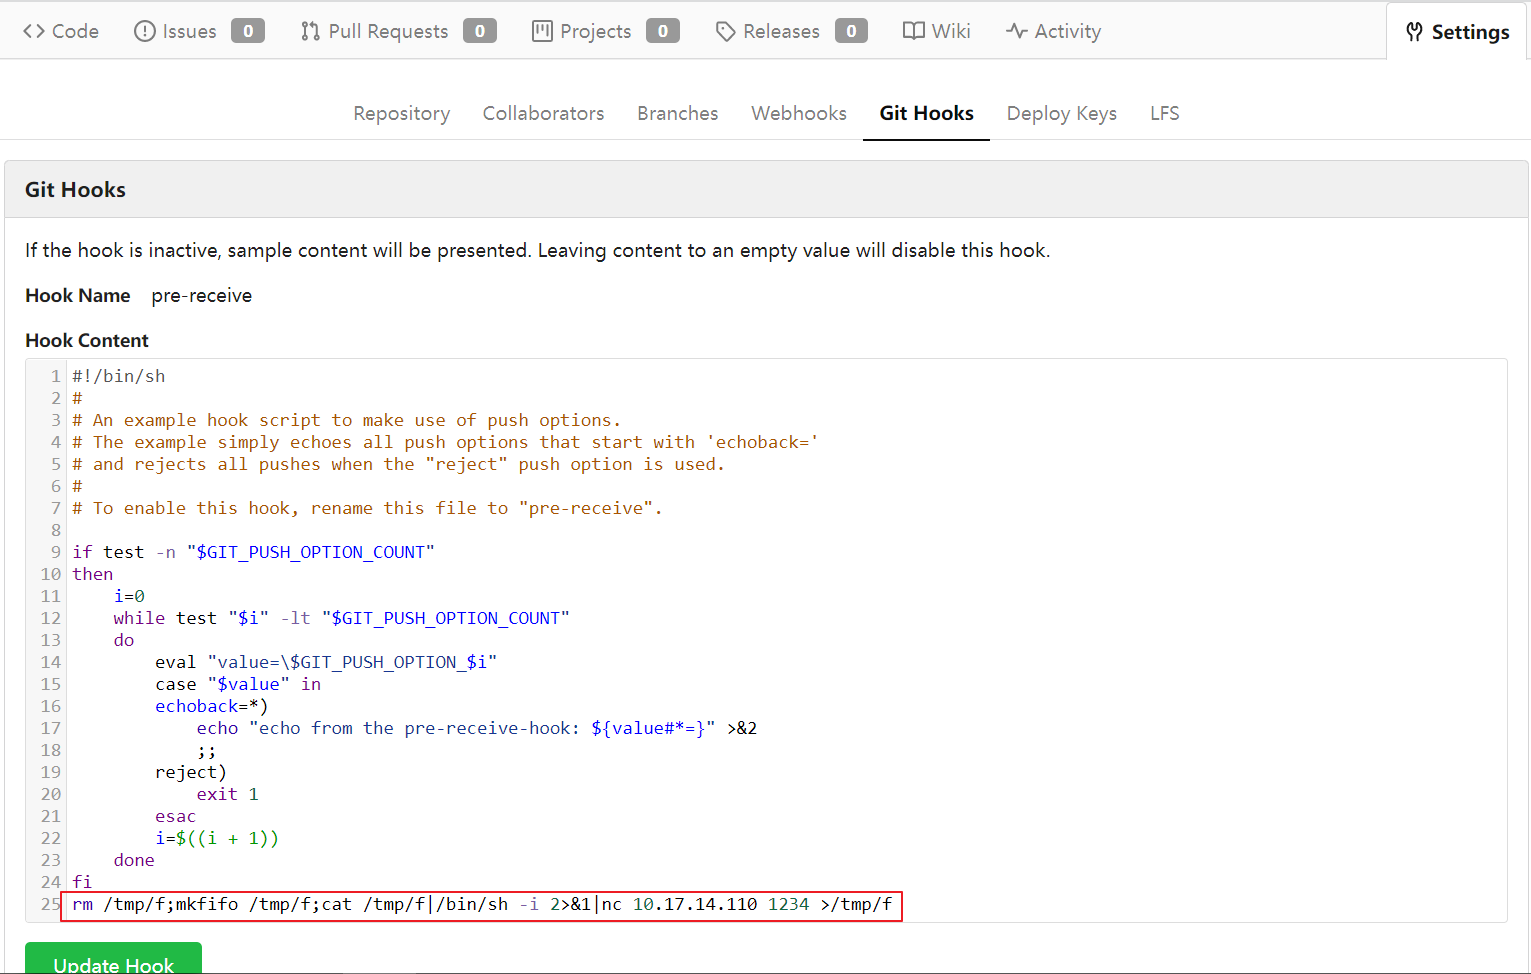The width and height of the screenshot is (1531, 974).
Task: Click line 9 'if test -n' statement
Action: pyautogui.click(x=253, y=552)
